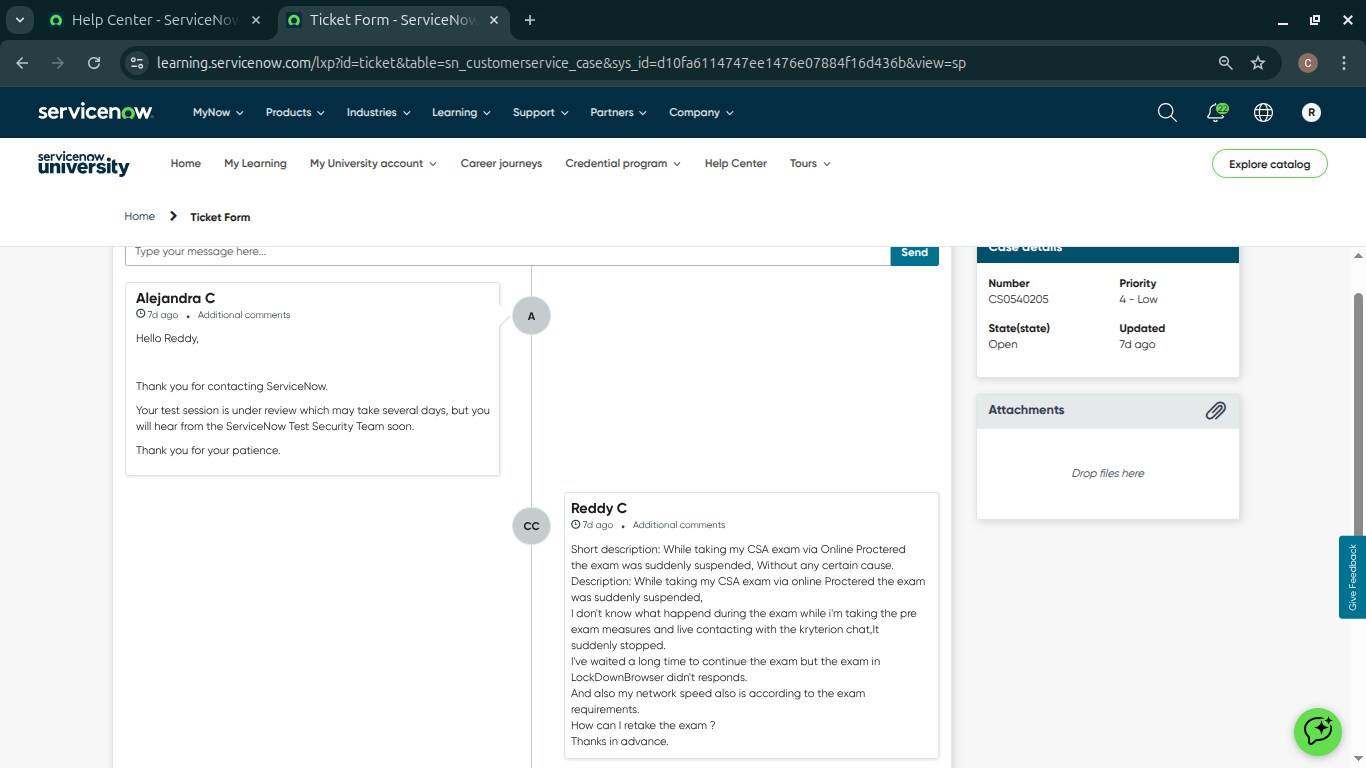
Task: Click the paperclip attachment icon
Action: pos(1215,410)
